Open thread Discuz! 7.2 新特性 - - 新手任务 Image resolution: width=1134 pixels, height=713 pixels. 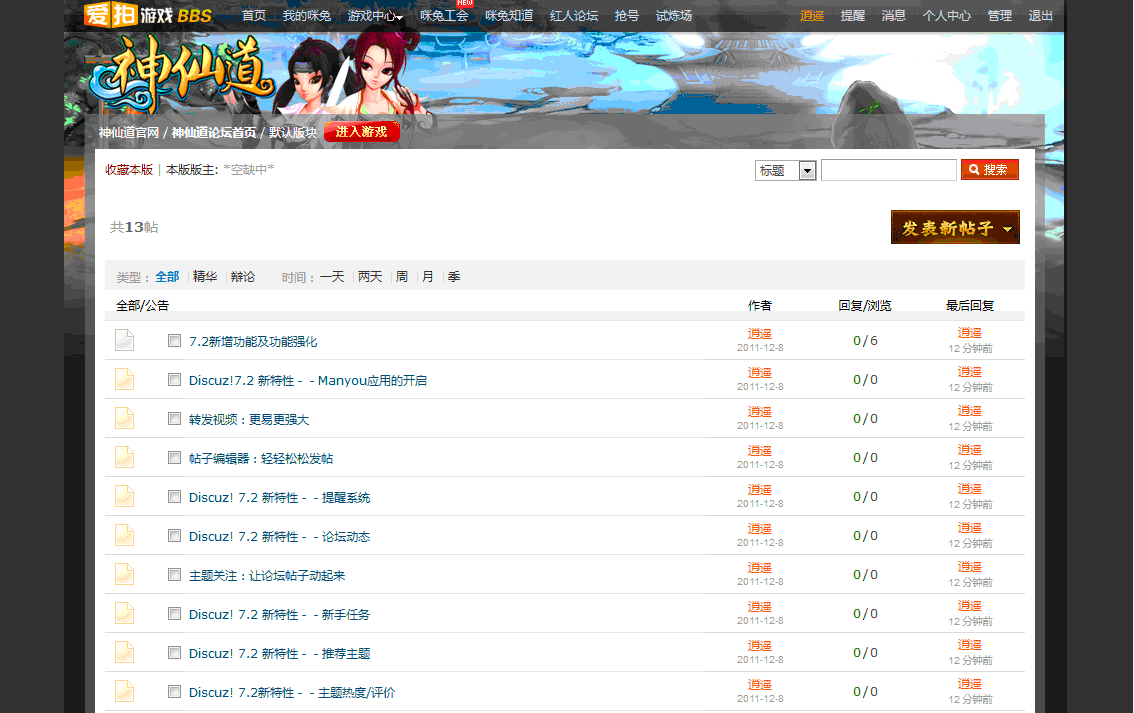(279, 615)
